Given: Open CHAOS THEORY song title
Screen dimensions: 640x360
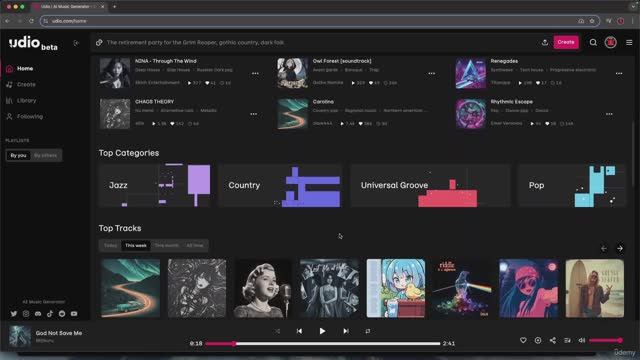Looking at the screenshot, I should click(154, 102).
